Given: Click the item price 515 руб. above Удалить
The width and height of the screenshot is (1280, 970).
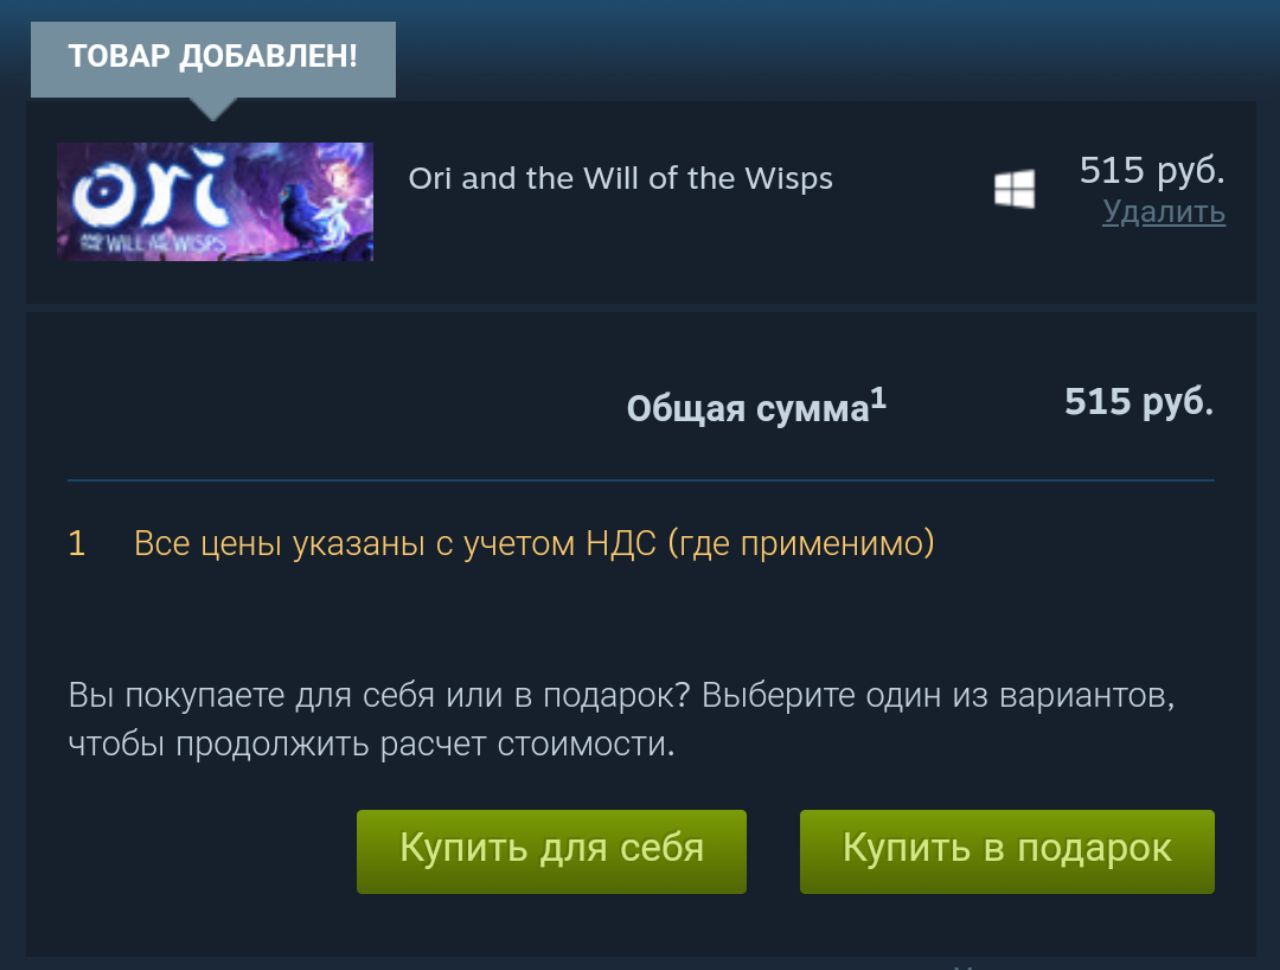Looking at the screenshot, I should coord(1152,170).
